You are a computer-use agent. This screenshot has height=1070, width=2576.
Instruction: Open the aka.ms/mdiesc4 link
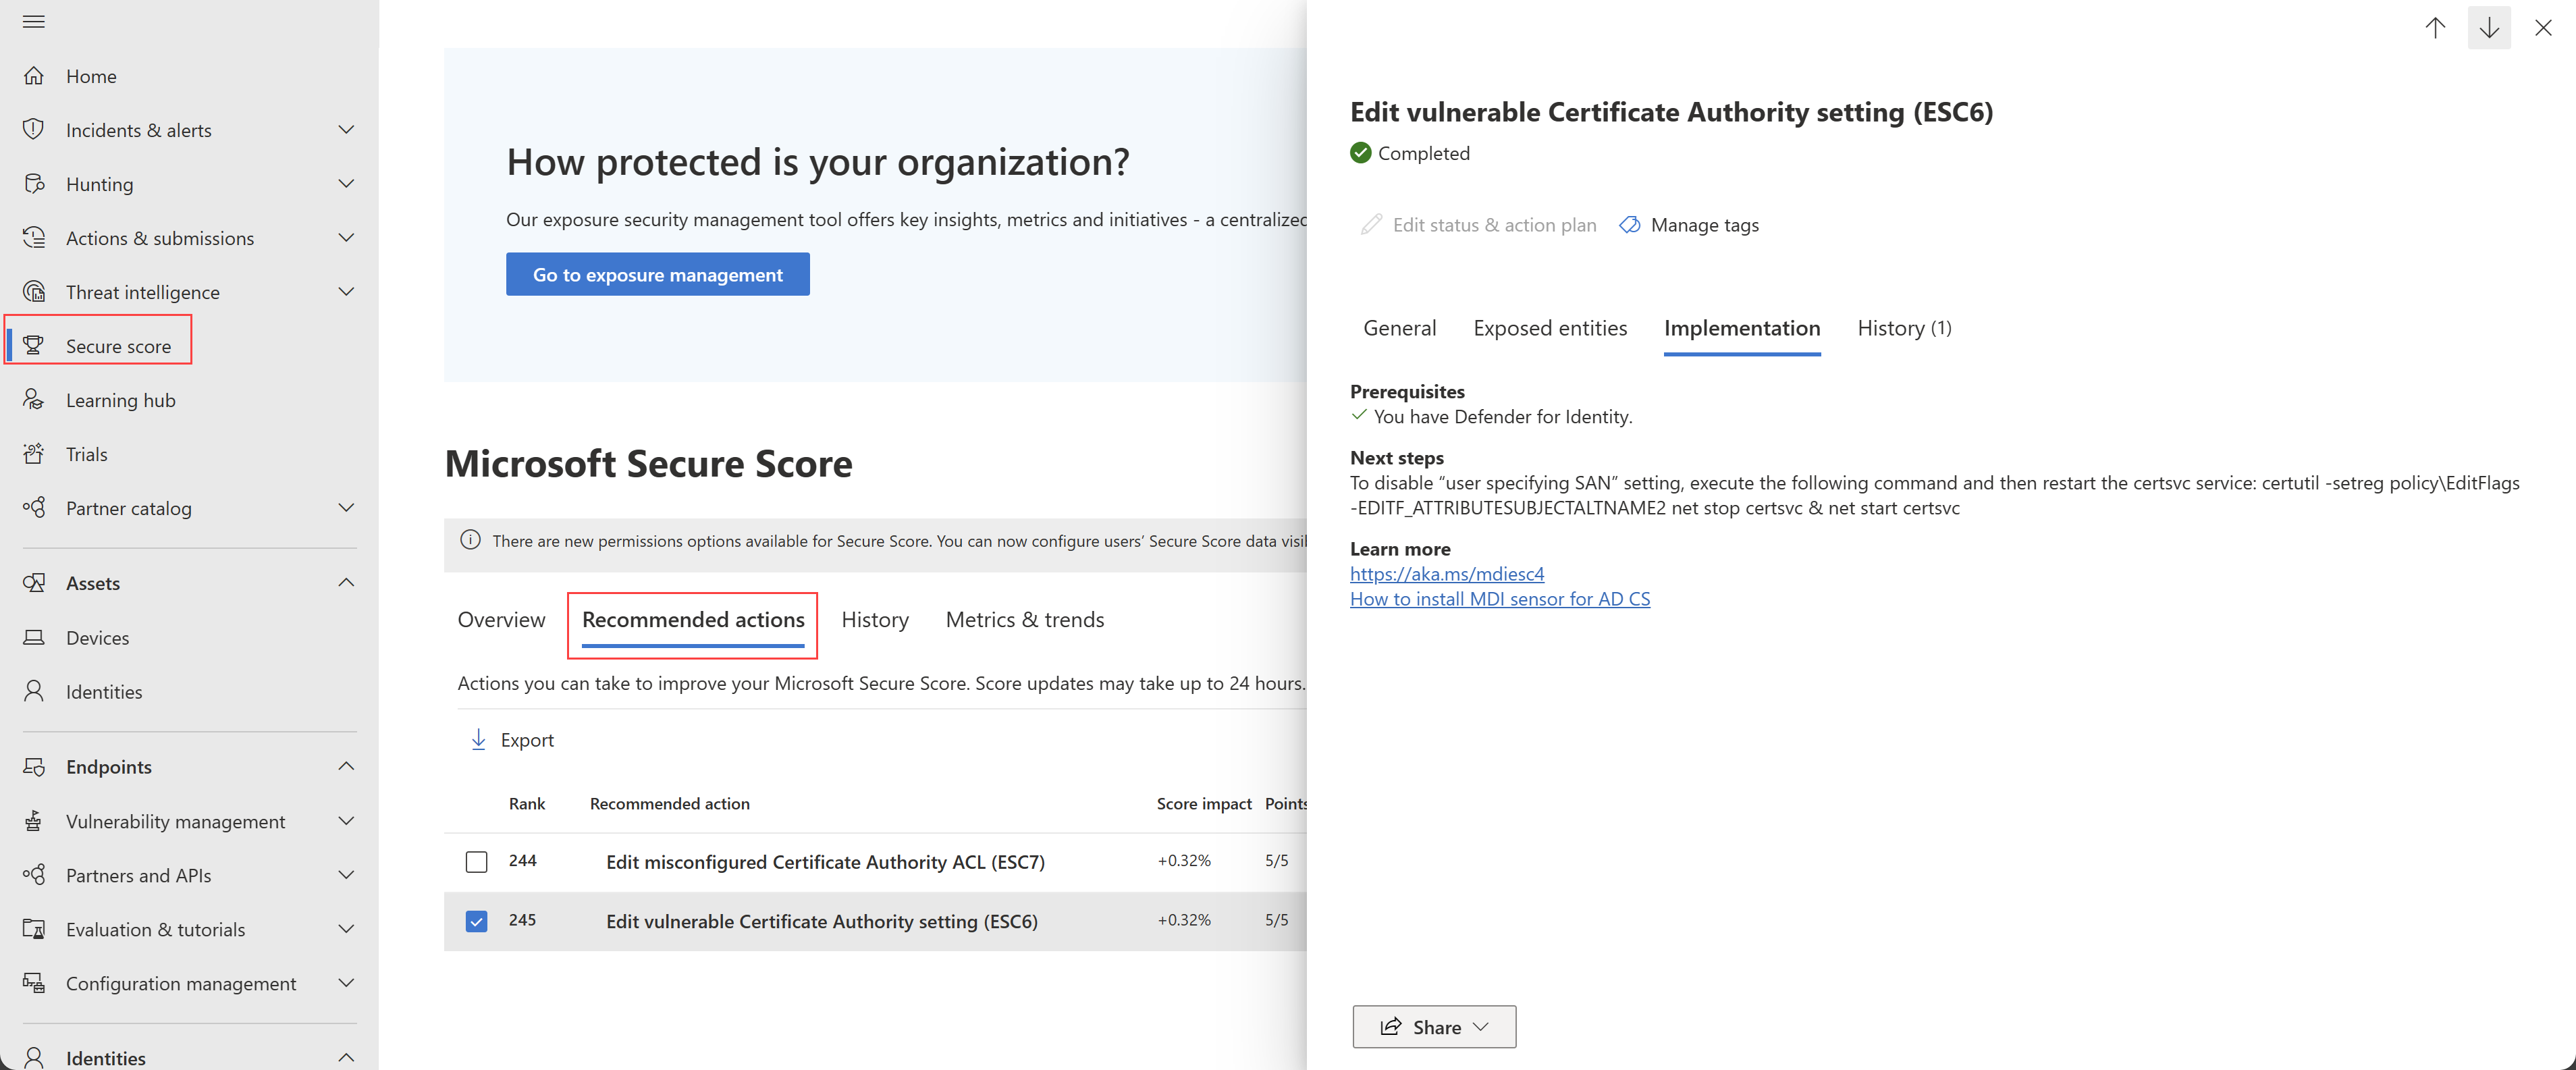pyautogui.click(x=1446, y=574)
